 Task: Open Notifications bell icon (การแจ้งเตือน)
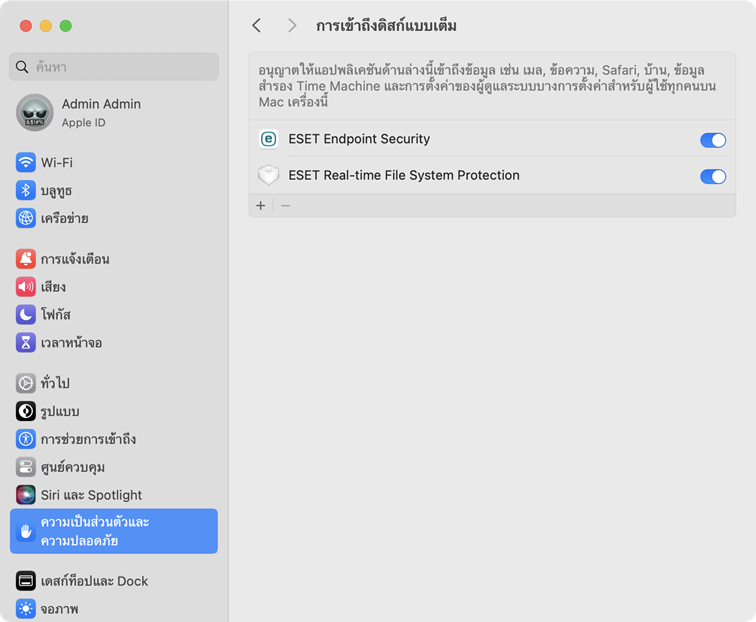click(x=26, y=259)
